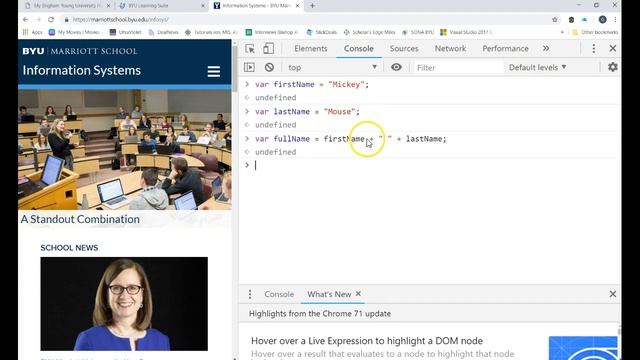Click the browser forward arrow

(x=38, y=19)
